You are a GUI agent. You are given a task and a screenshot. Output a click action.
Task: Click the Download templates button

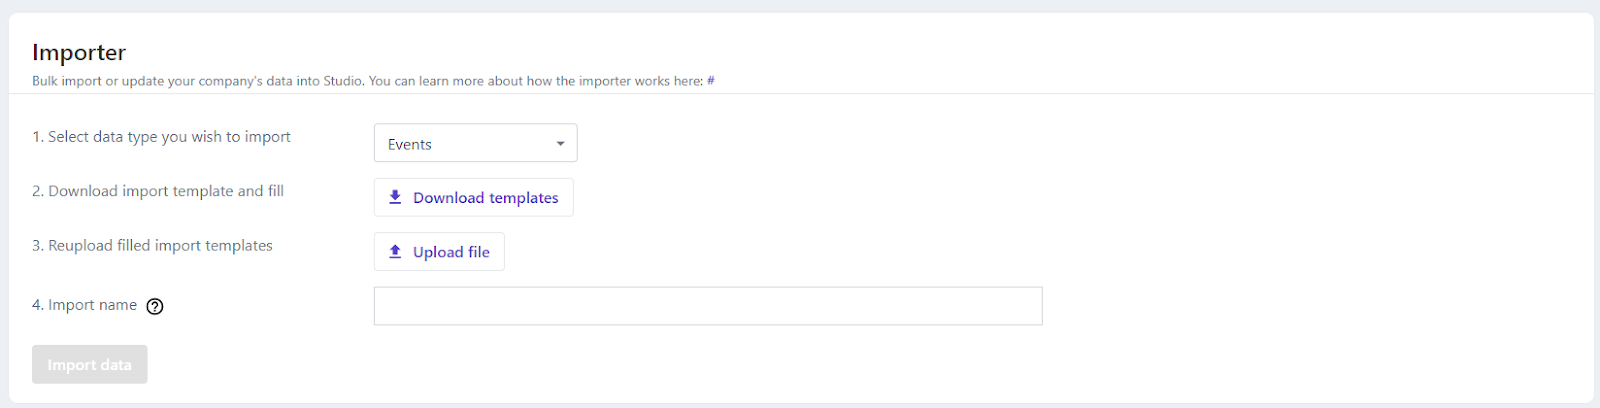(x=473, y=197)
